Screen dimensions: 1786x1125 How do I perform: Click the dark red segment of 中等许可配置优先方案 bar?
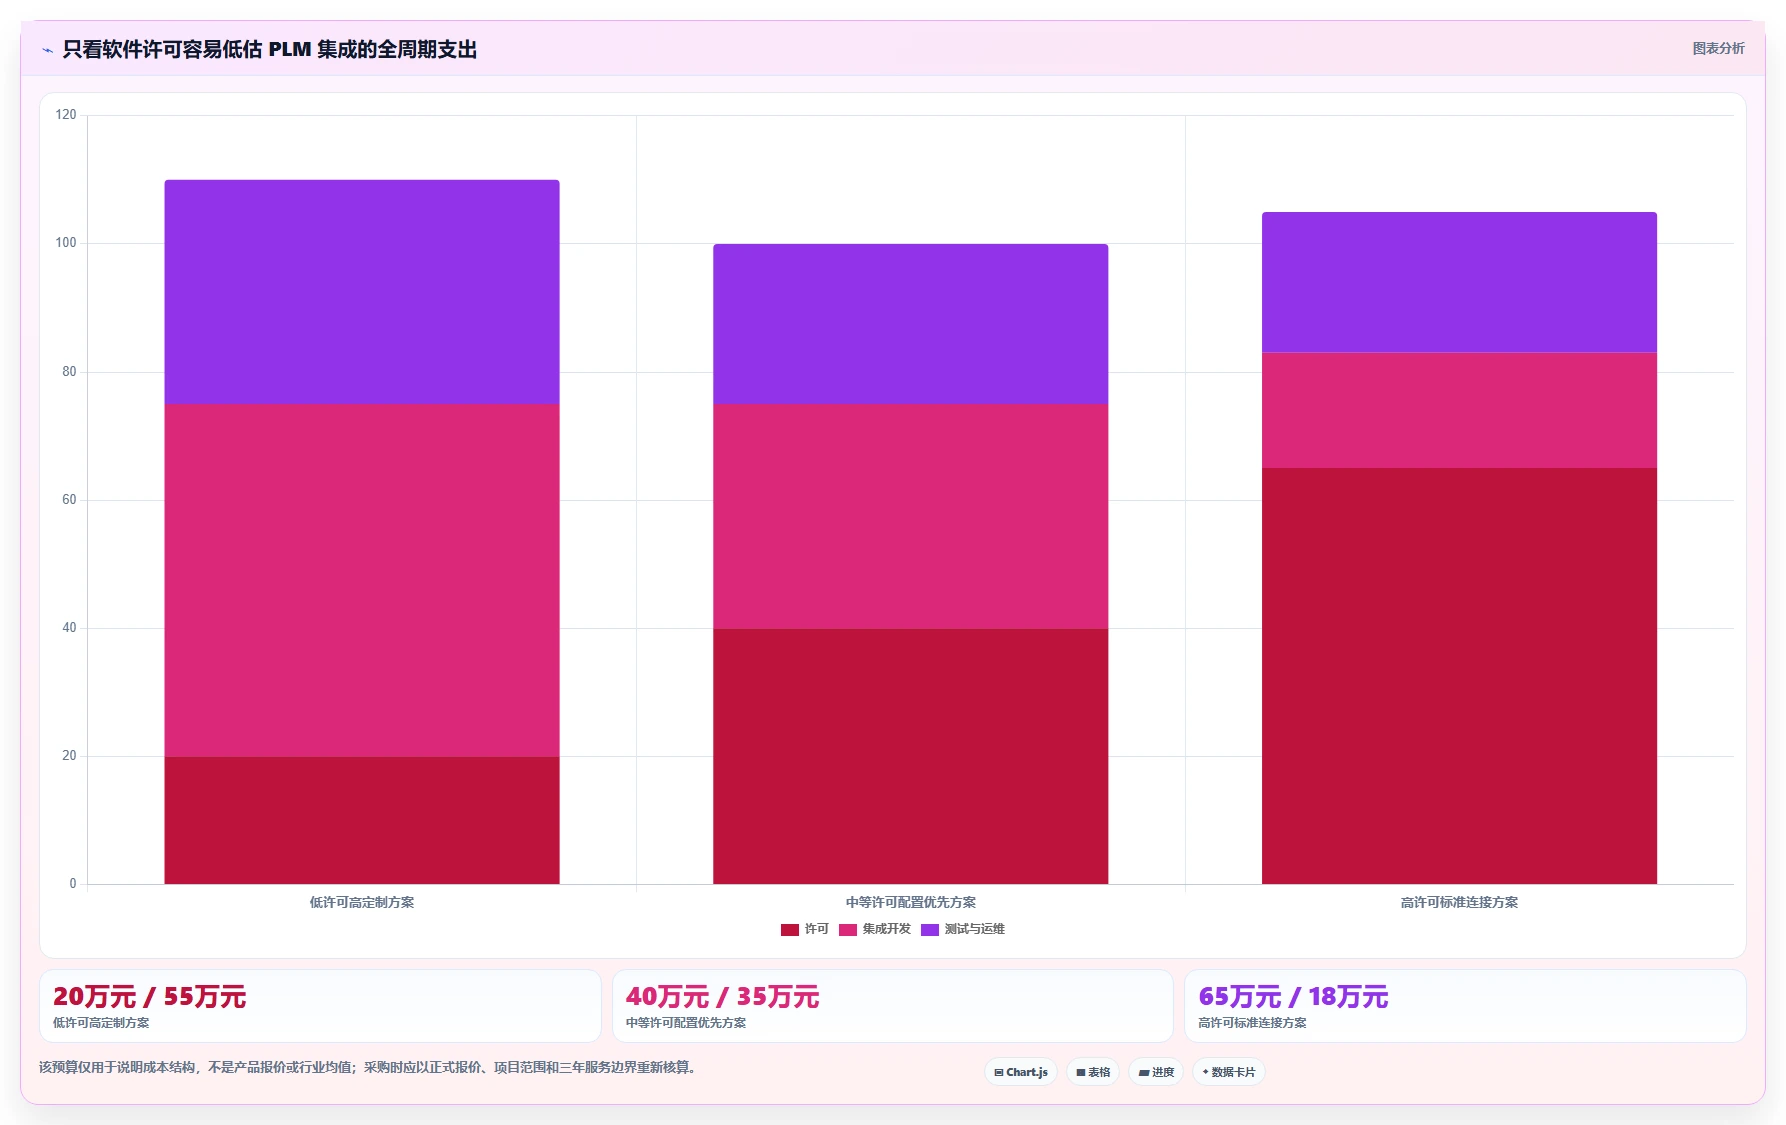coord(910,756)
